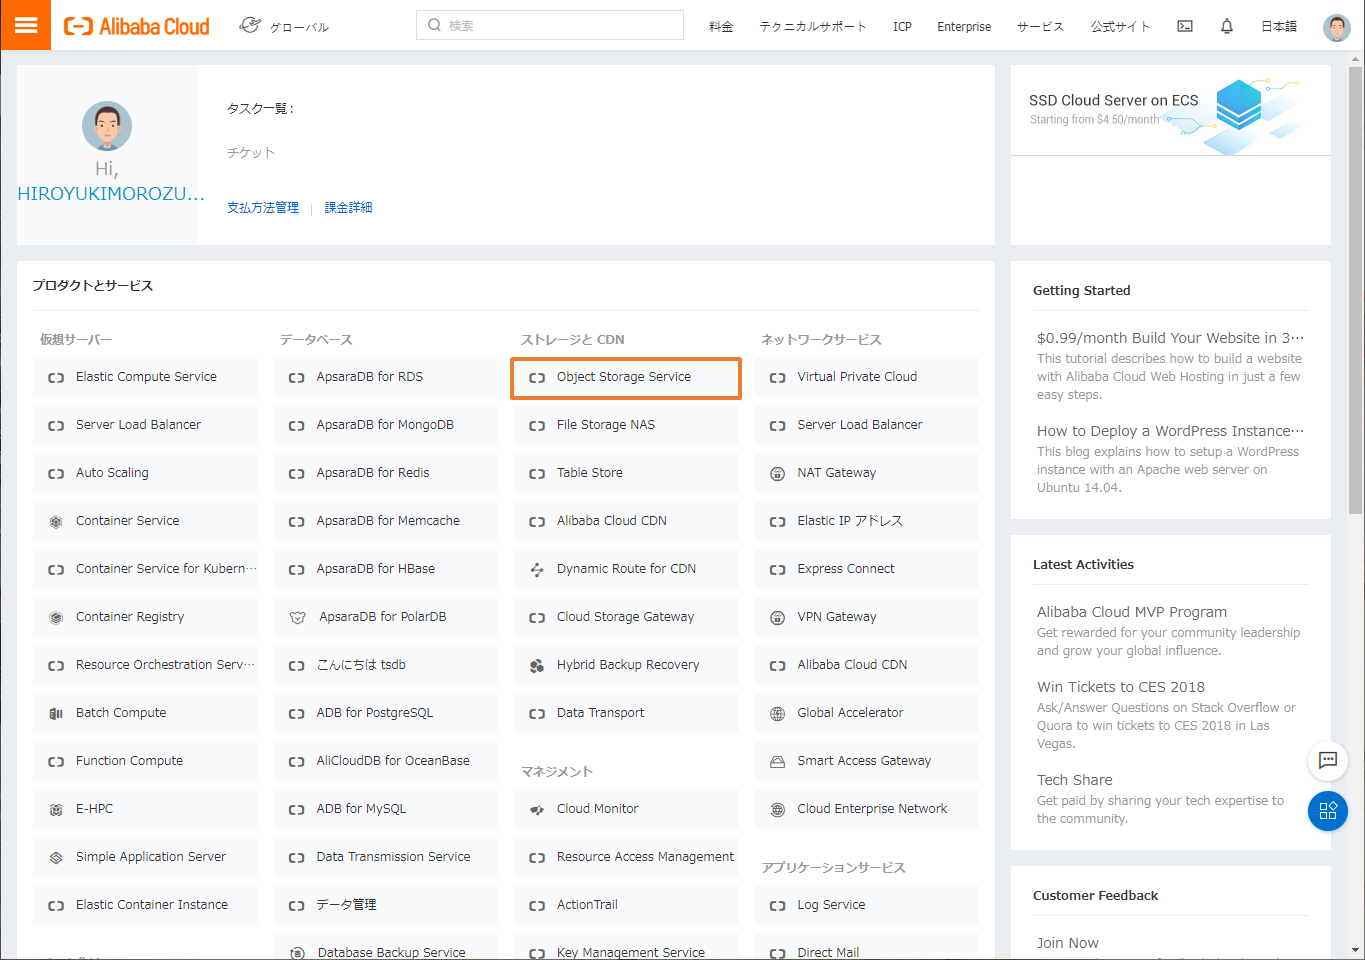The width and height of the screenshot is (1365, 960).
Task: Click the Cloud Monitor icon
Action: tap(537, 809)
